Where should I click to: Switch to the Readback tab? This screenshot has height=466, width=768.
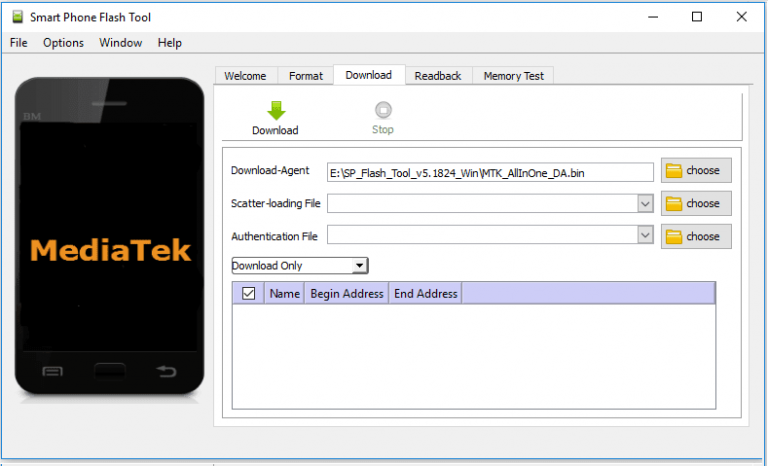tap(438, 76)
